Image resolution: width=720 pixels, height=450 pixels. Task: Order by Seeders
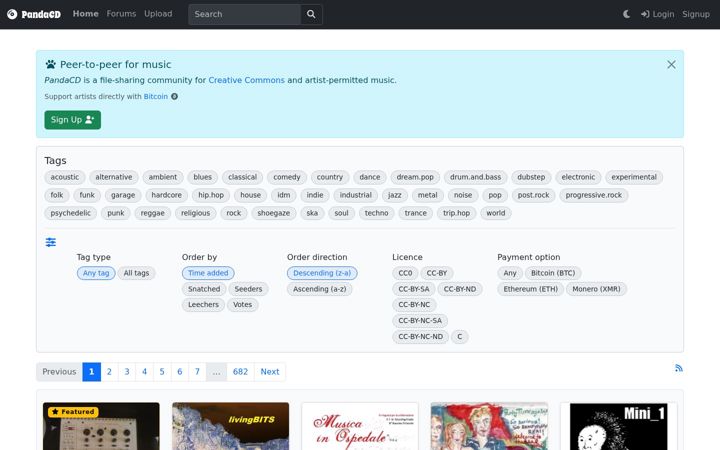click(x=248, y=289)
